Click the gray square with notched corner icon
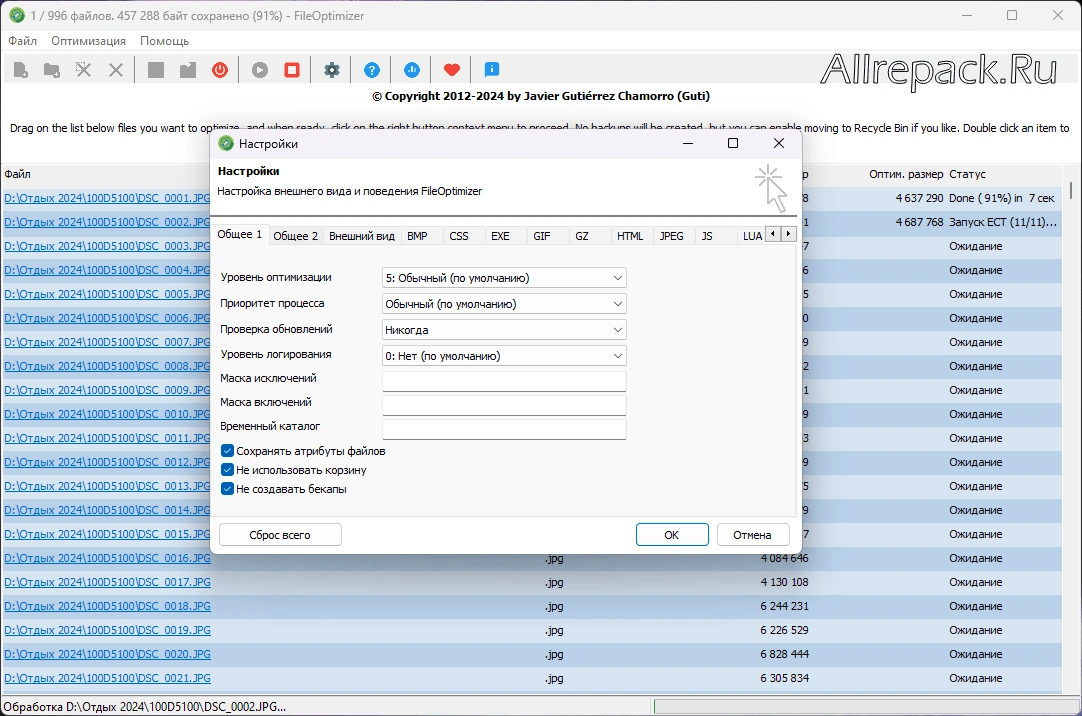 pos(188,70)
